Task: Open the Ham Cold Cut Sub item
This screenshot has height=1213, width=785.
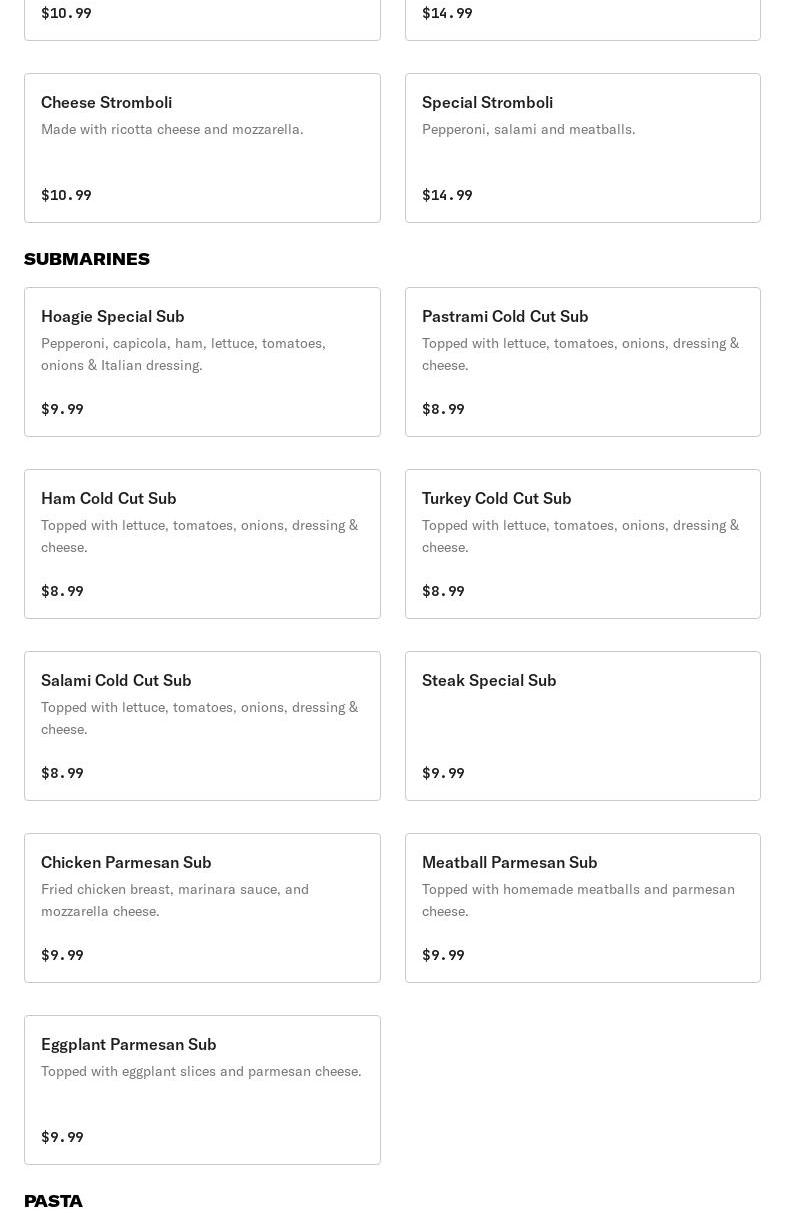Action: [202, 544]
